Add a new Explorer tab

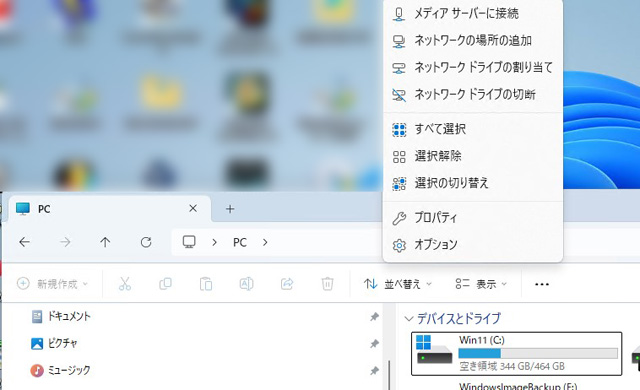click(230, 209)
